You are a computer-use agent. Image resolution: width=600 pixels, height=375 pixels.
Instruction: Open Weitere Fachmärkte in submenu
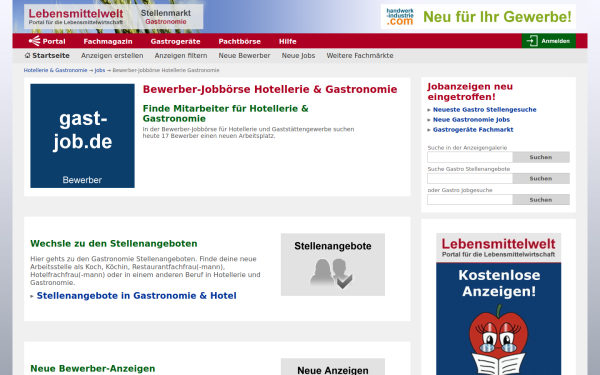pyautogui.click(x=360, y=55)
